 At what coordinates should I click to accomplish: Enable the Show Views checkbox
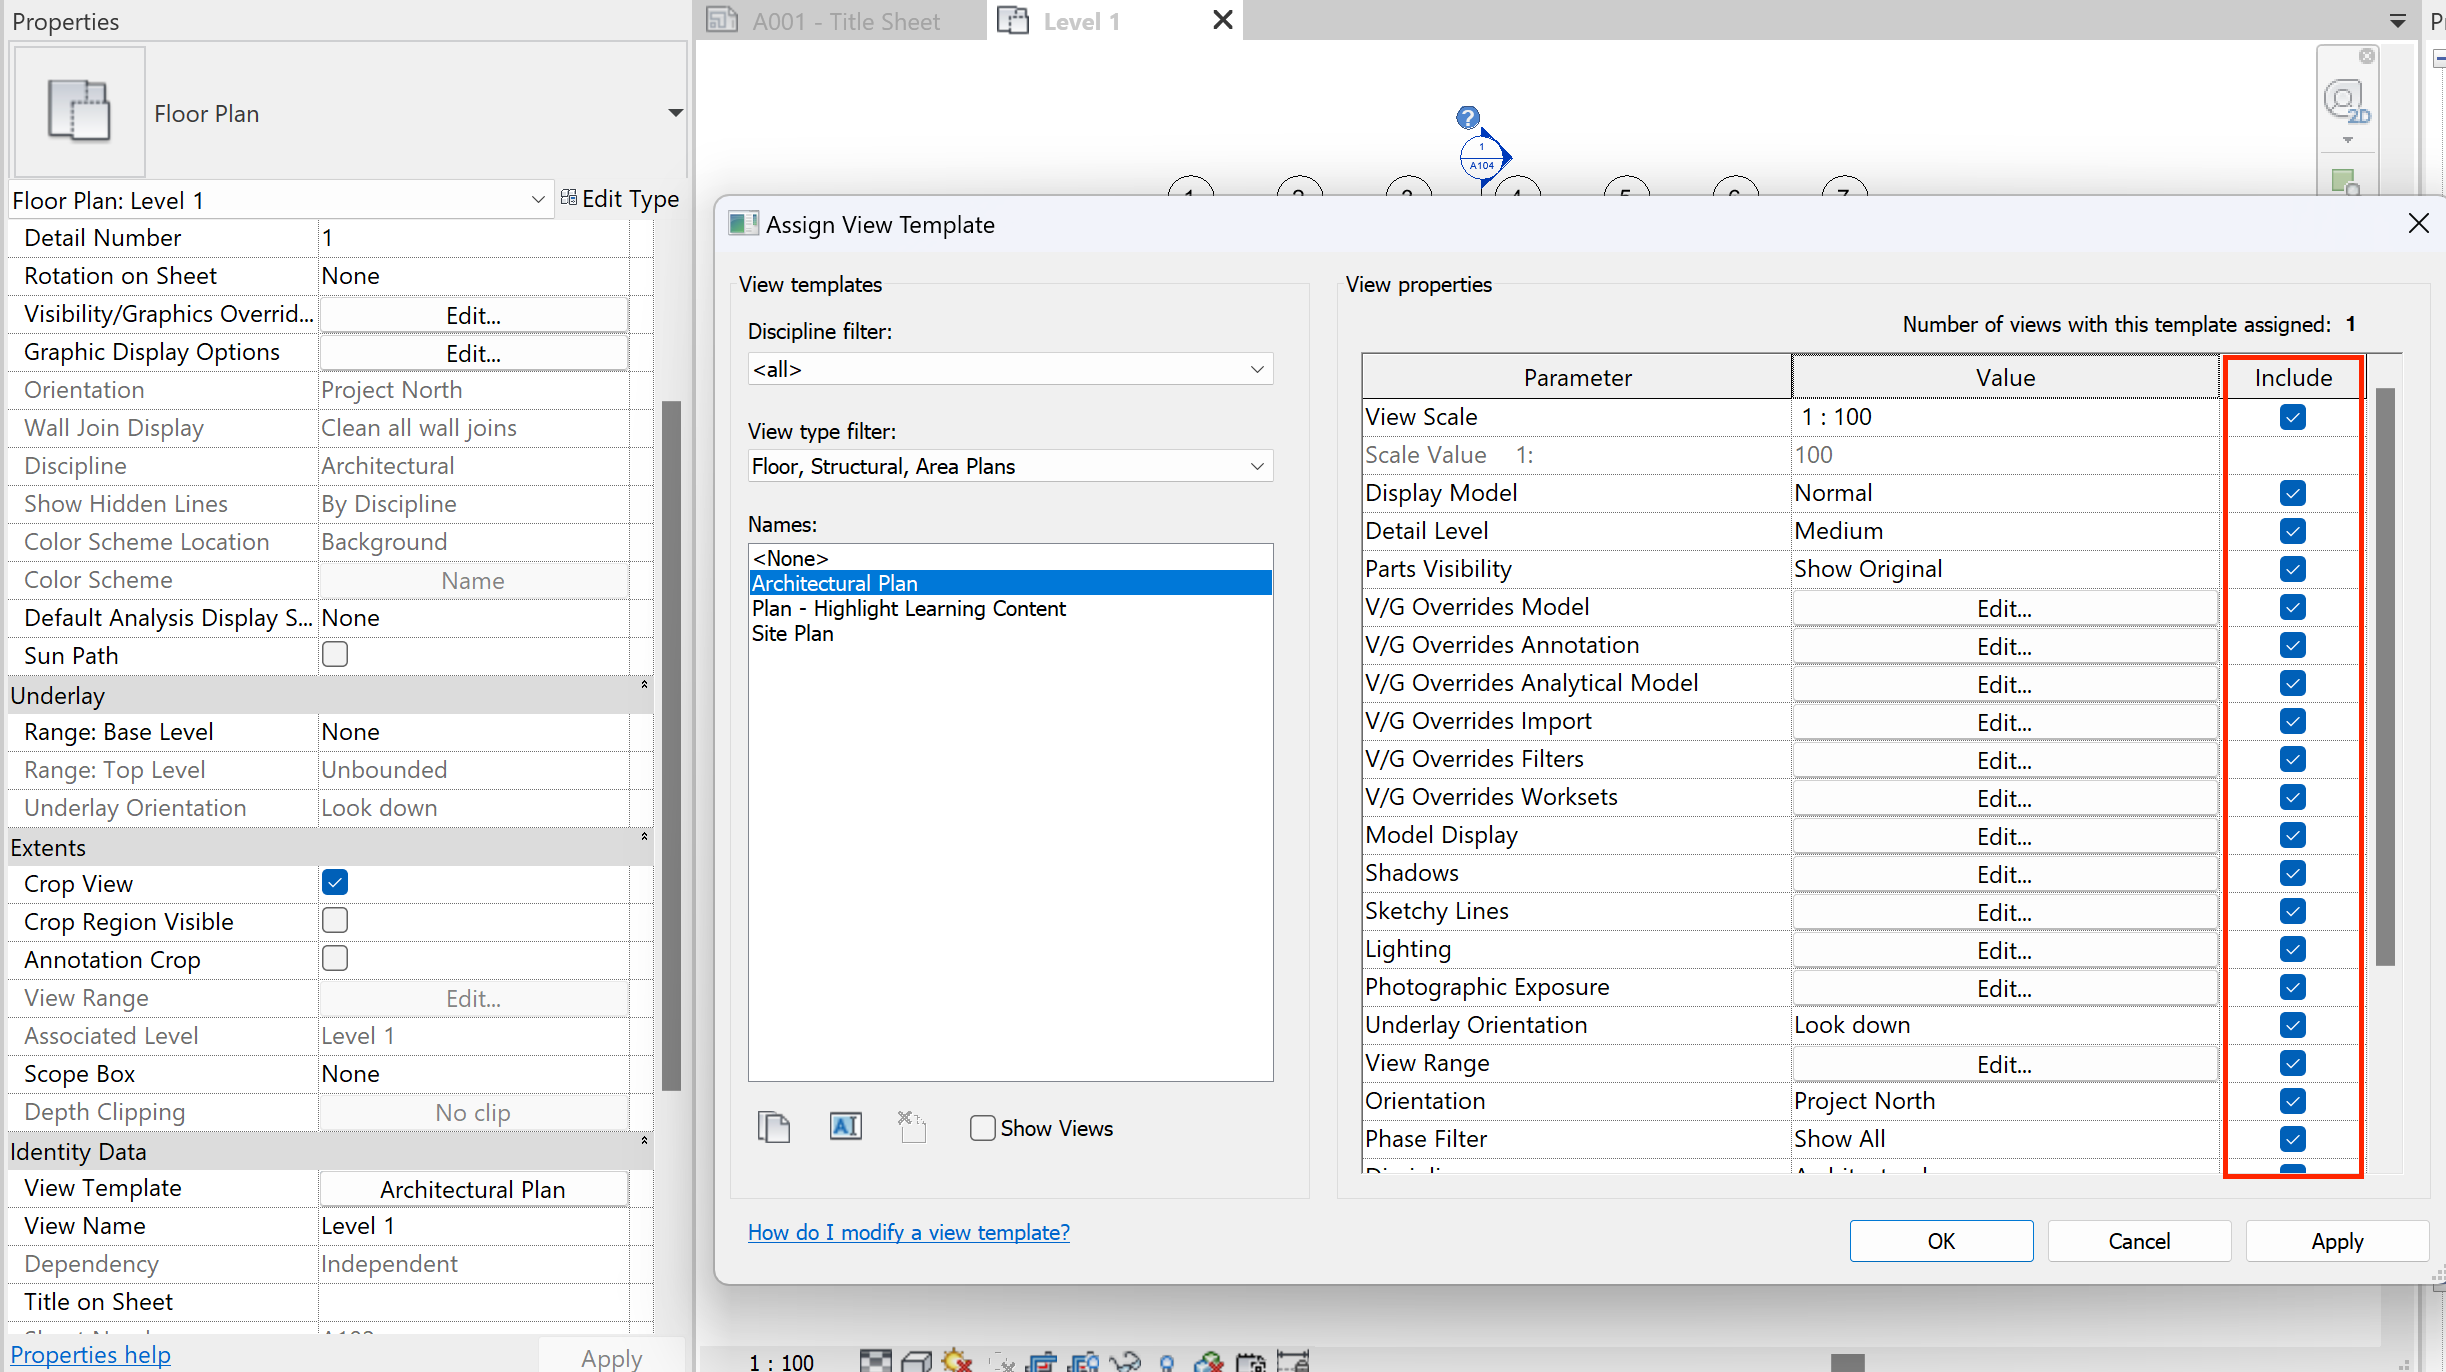click(982, 1128)
